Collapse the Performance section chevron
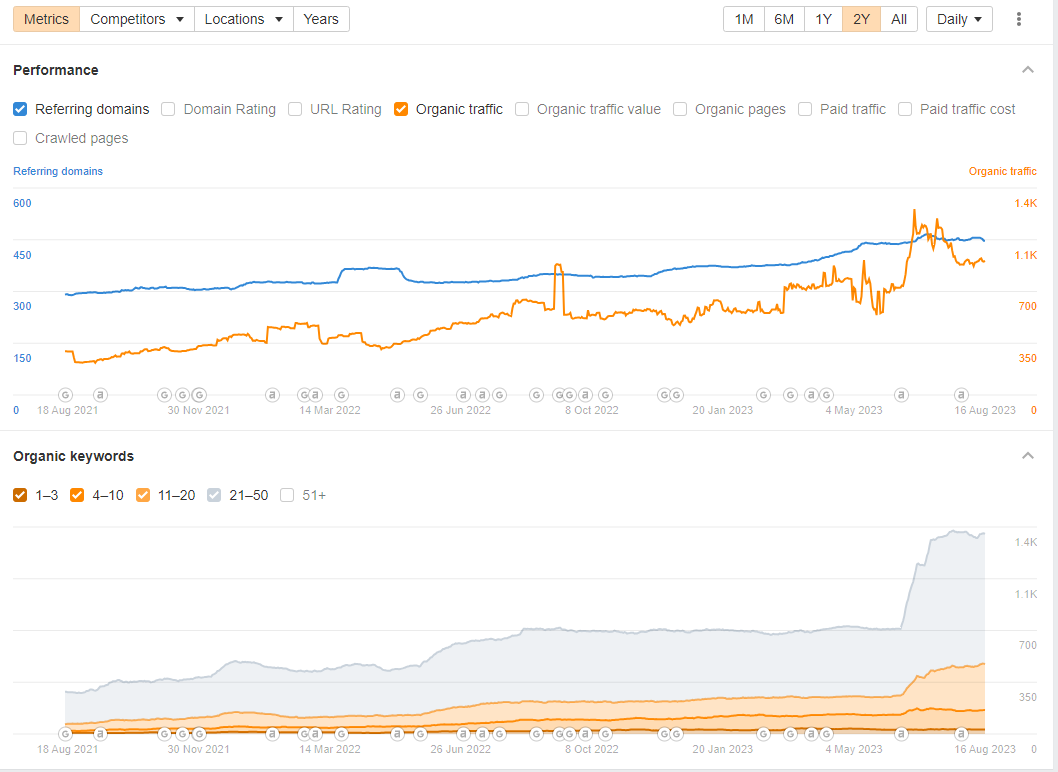This screenshot has width=1058, height=772. pyautogui.click(x=1028, y=70)
